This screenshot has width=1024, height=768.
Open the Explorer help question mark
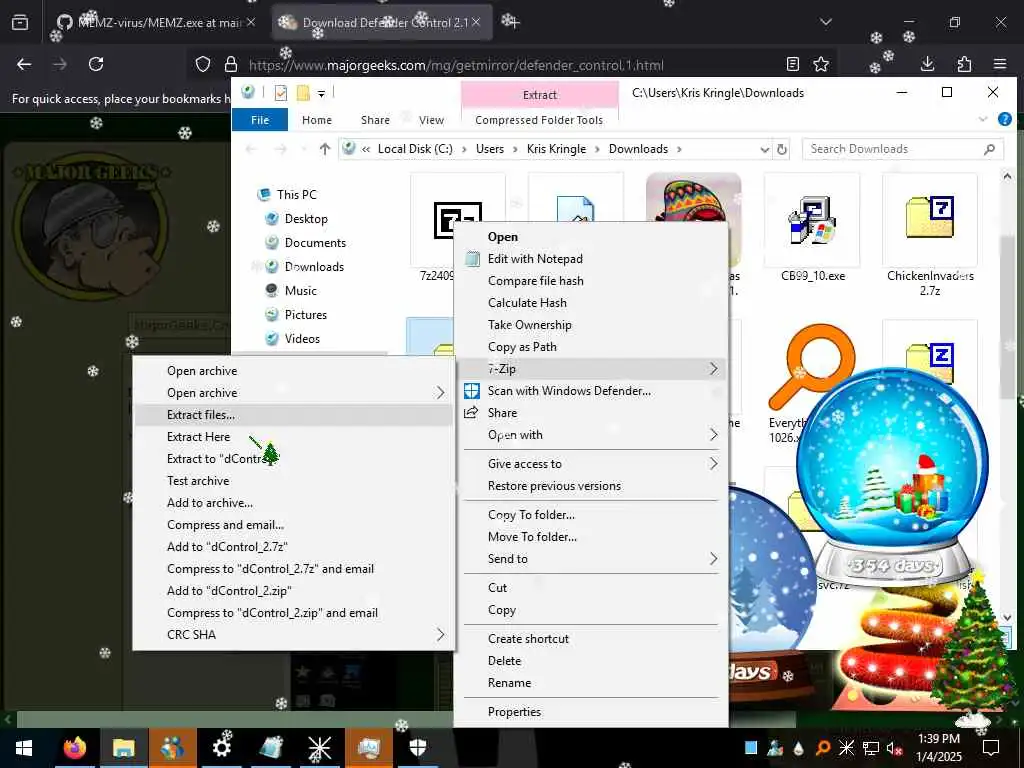click(x=1004, y=119)
